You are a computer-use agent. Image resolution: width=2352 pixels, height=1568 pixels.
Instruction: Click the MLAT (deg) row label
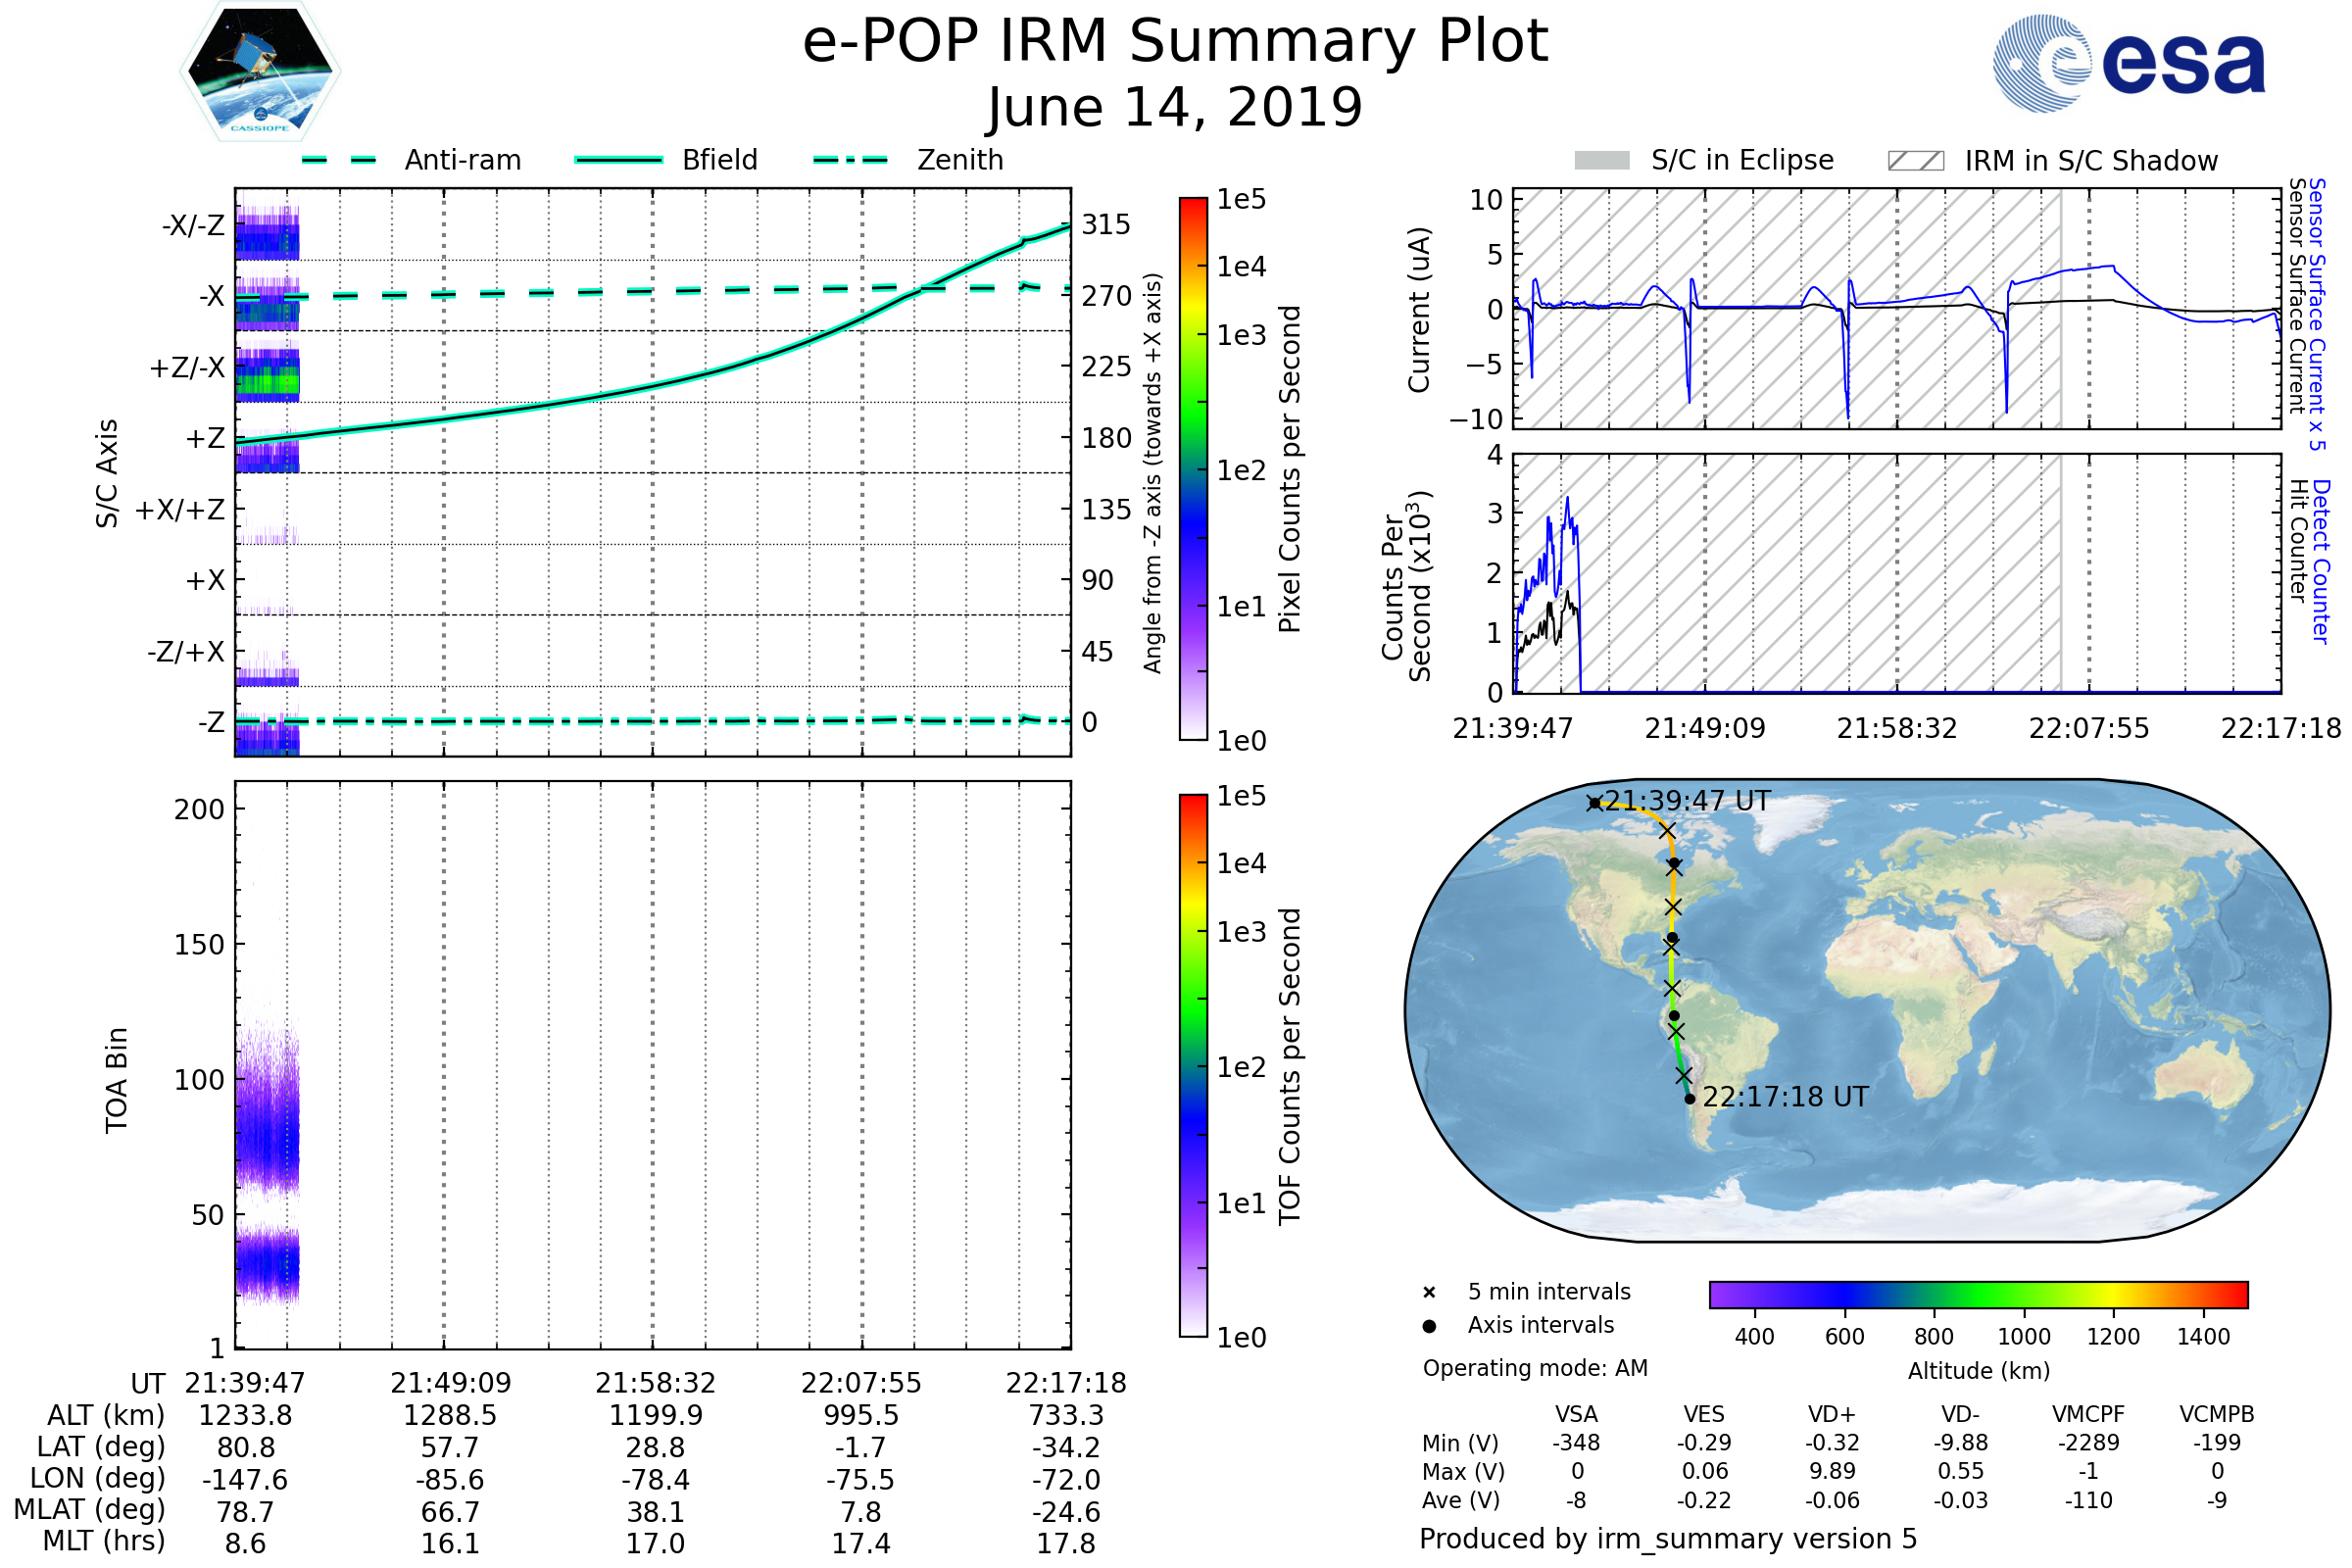(x=90, y=1509)
